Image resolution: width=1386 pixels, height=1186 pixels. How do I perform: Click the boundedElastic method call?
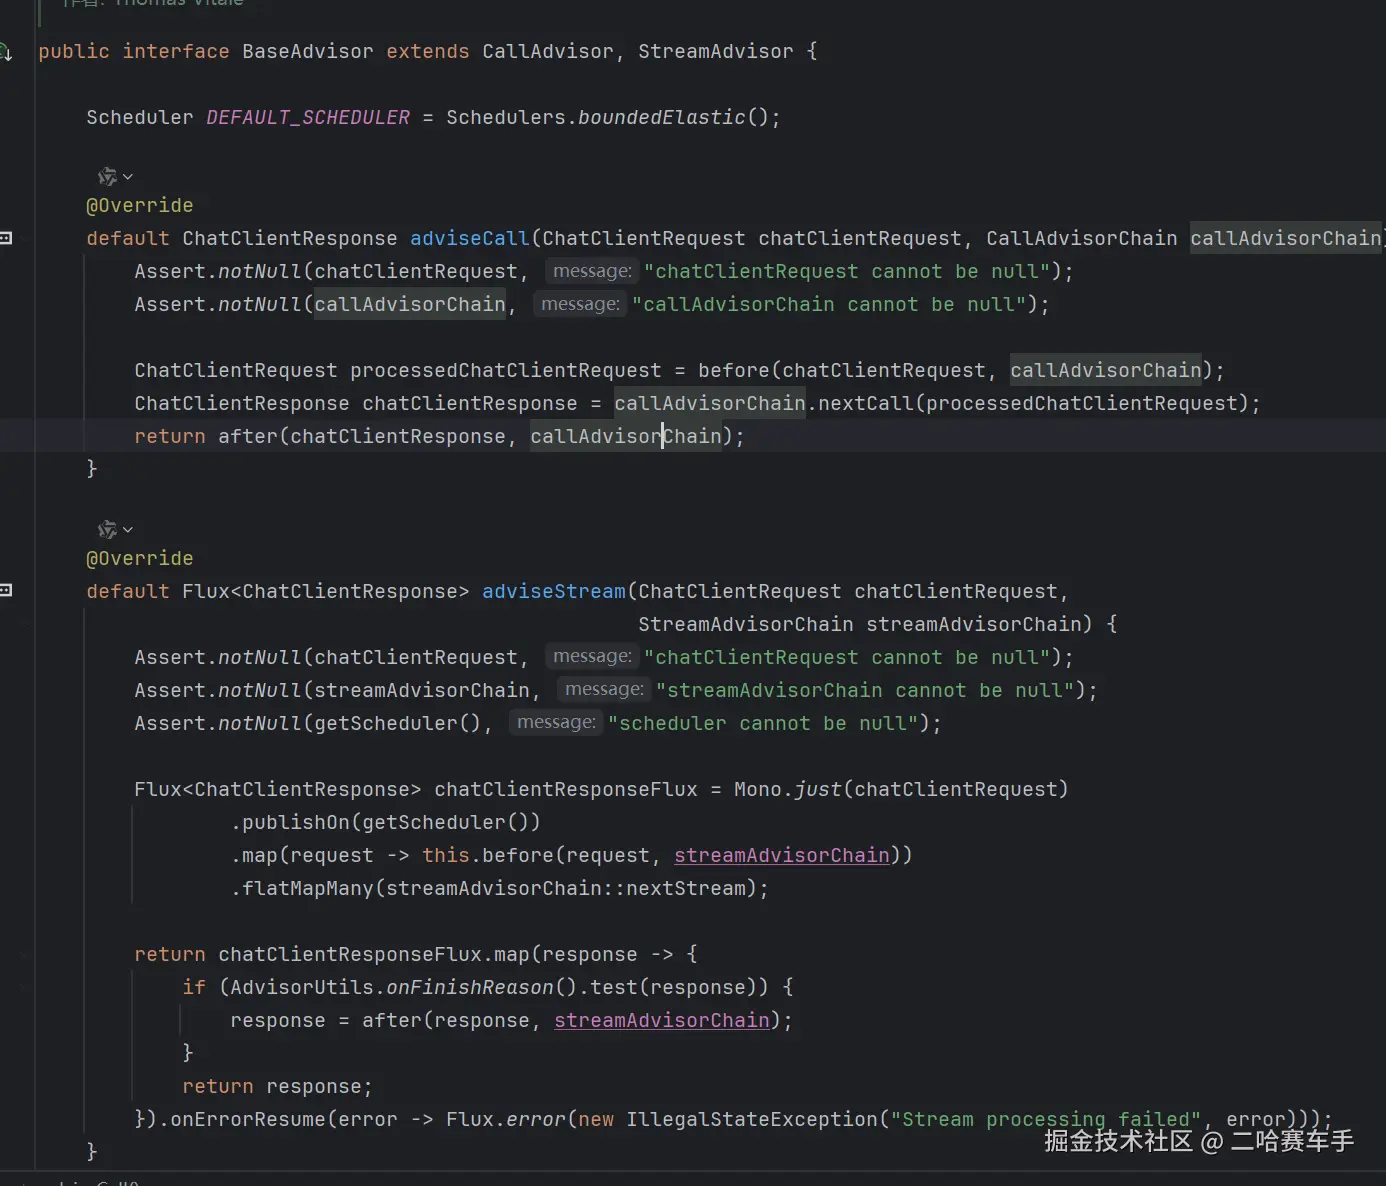coord(662,117)
